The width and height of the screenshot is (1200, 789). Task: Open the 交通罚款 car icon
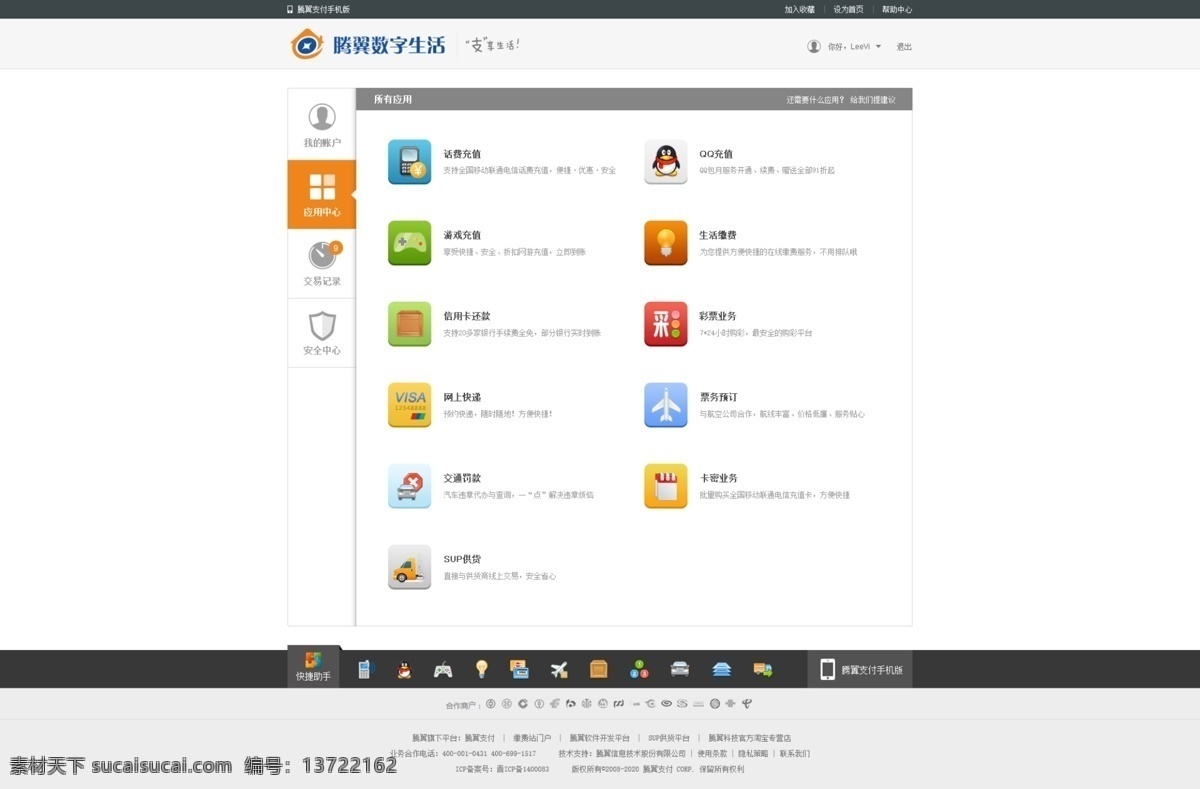tap(409, 486)
